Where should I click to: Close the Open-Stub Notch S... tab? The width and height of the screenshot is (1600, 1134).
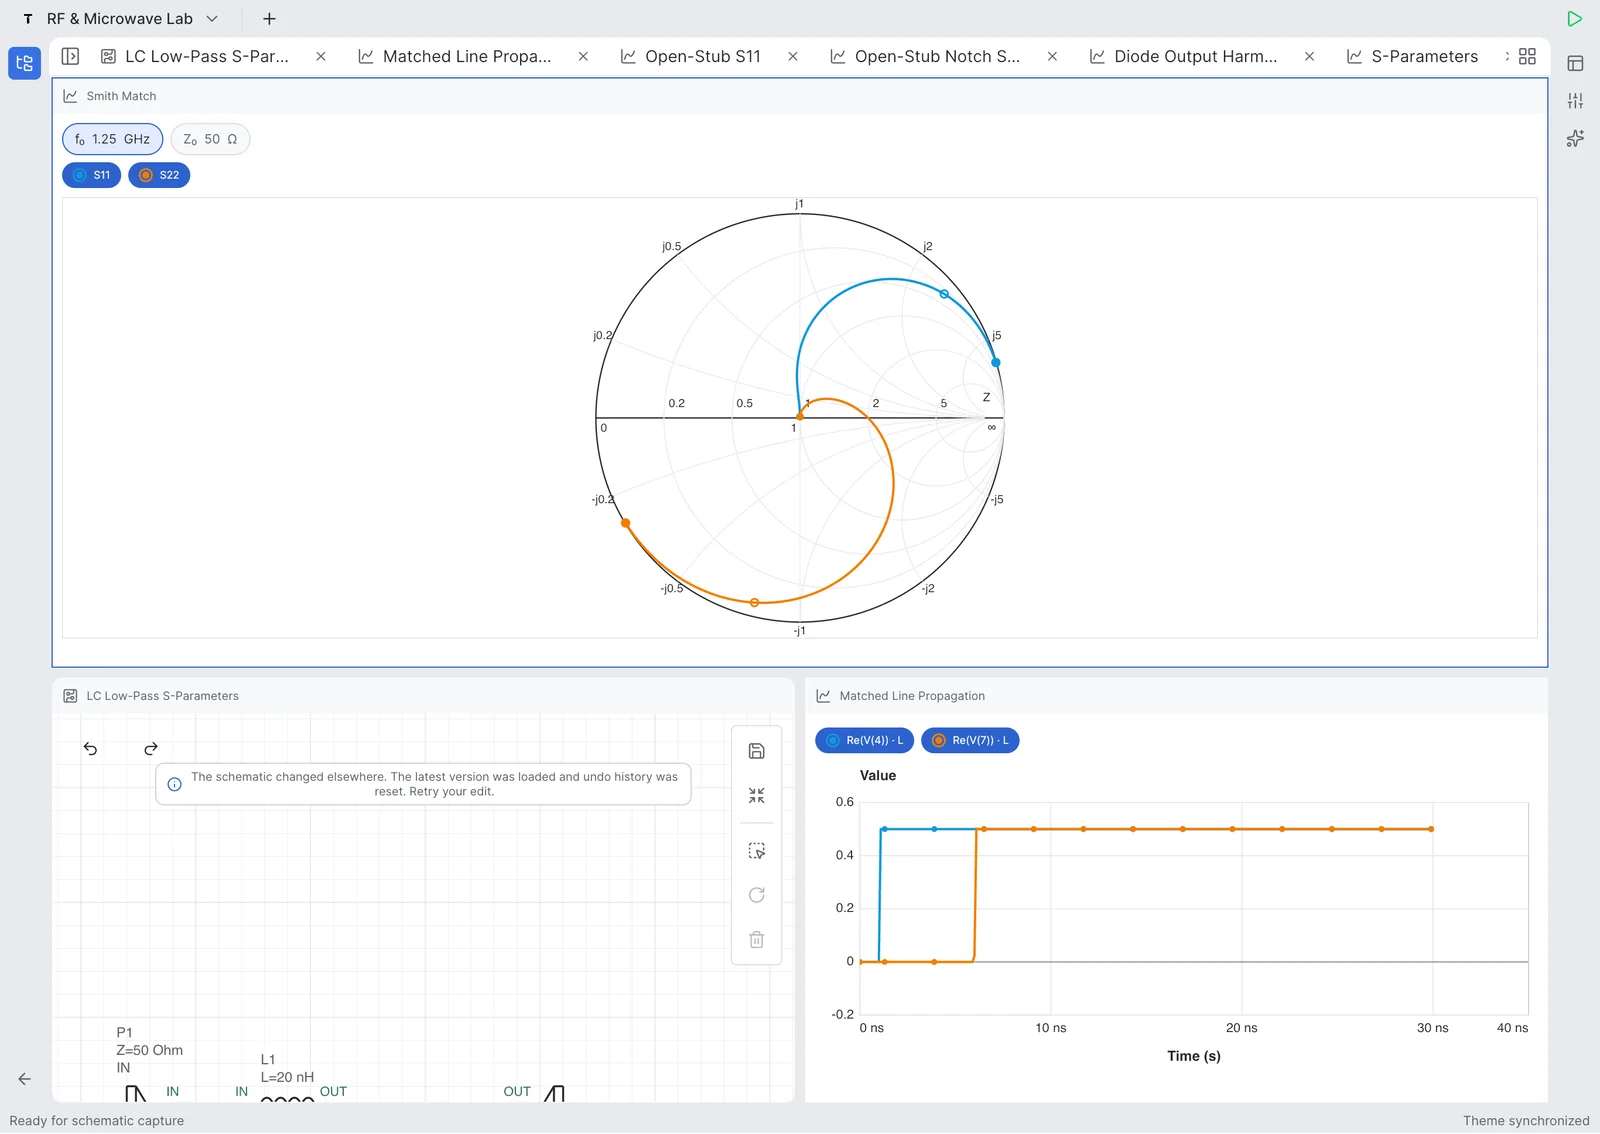pos(1052,57)
